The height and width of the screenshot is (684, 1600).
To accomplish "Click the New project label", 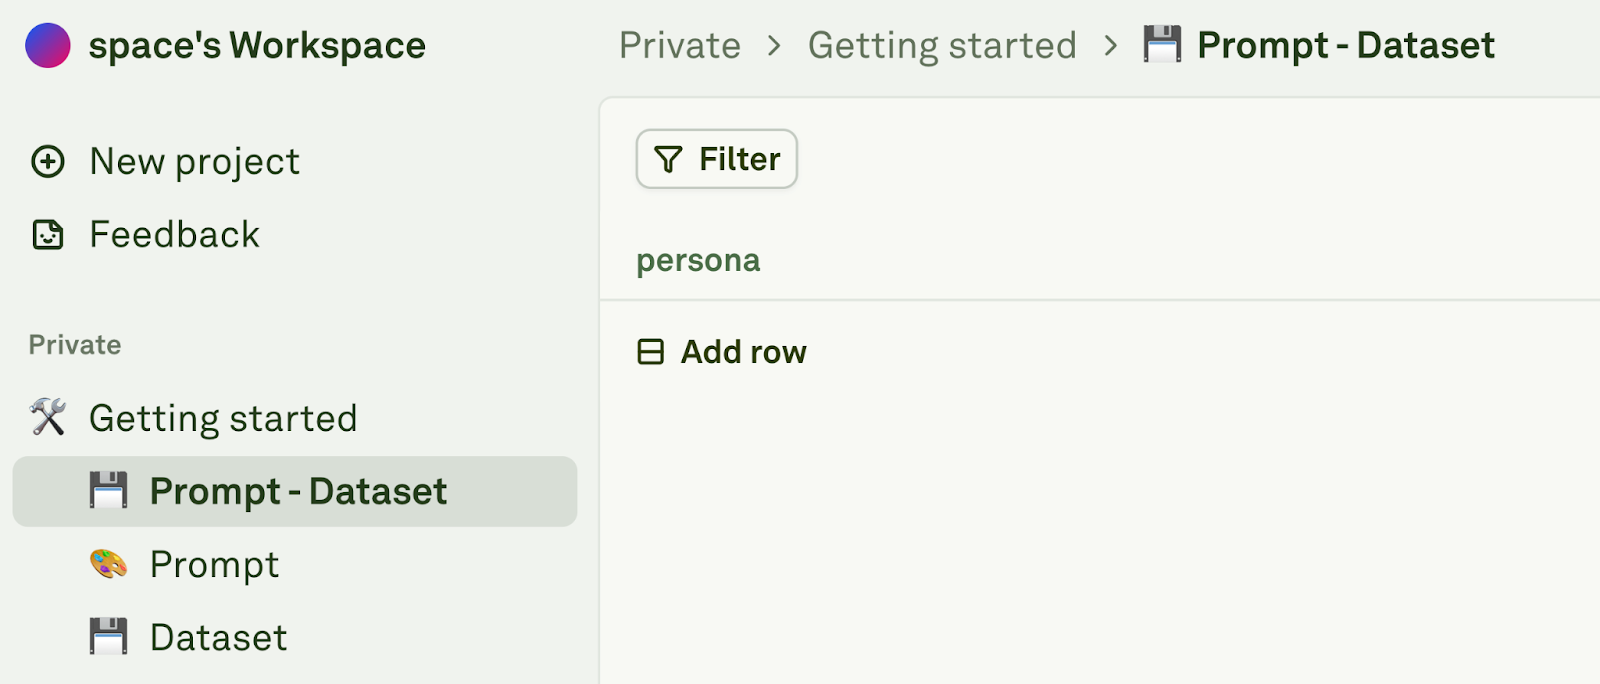I will [x=194, y=161].
